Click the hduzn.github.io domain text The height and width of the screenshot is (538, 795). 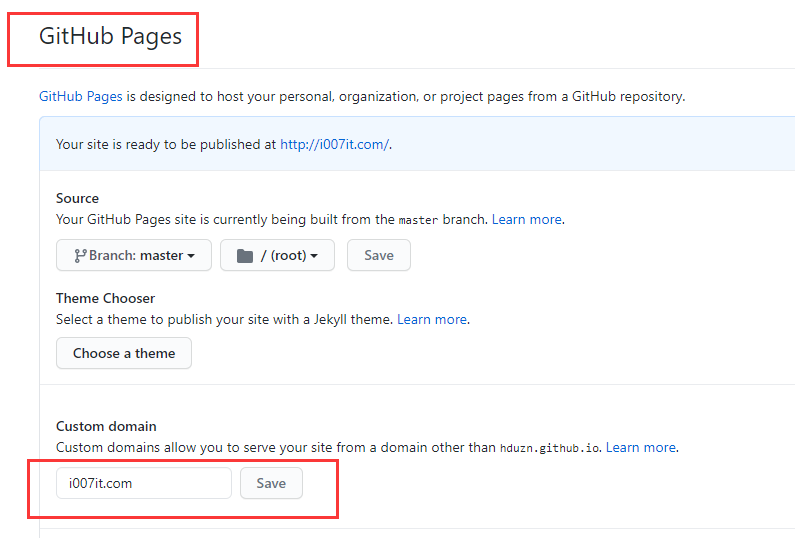[550, 448]
